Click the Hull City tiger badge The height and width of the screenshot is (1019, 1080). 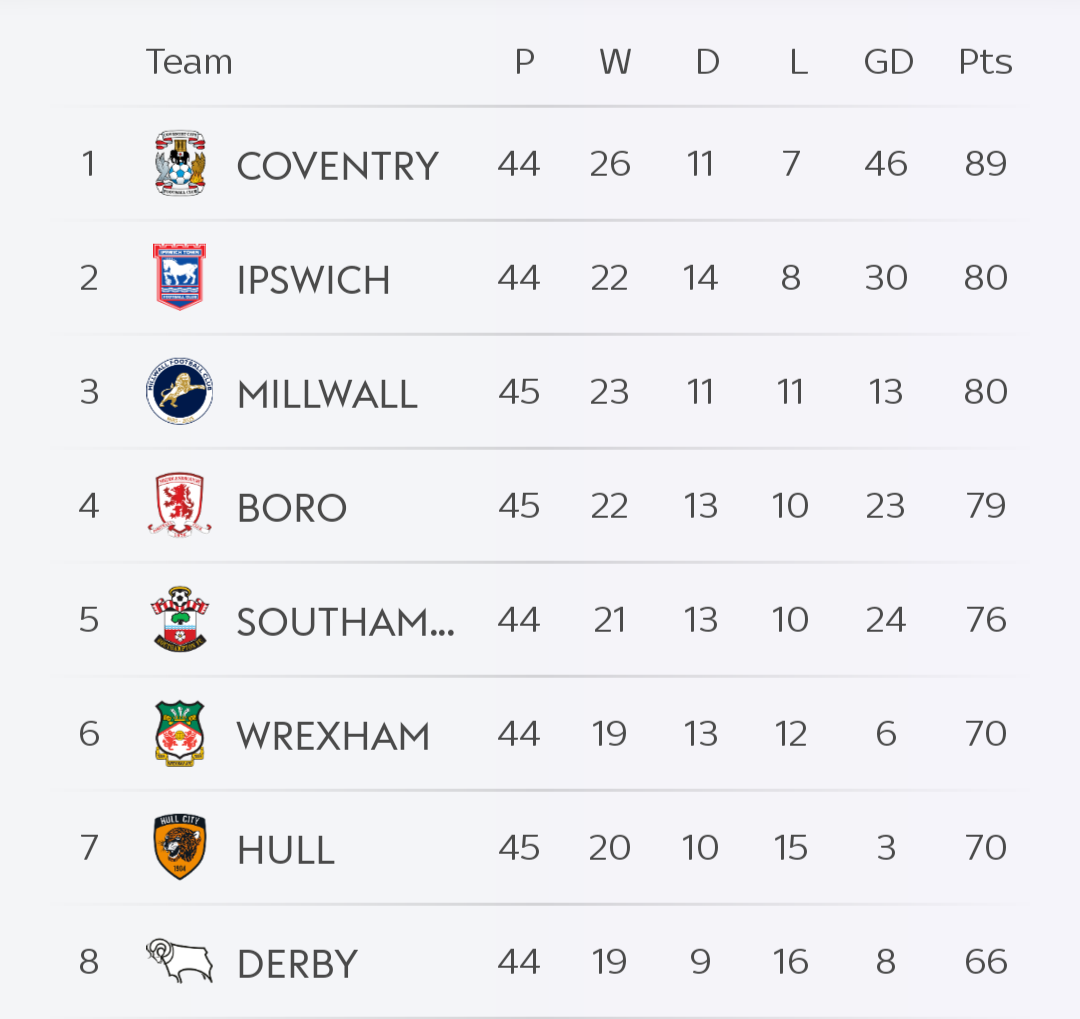click(x=180, y=847)
